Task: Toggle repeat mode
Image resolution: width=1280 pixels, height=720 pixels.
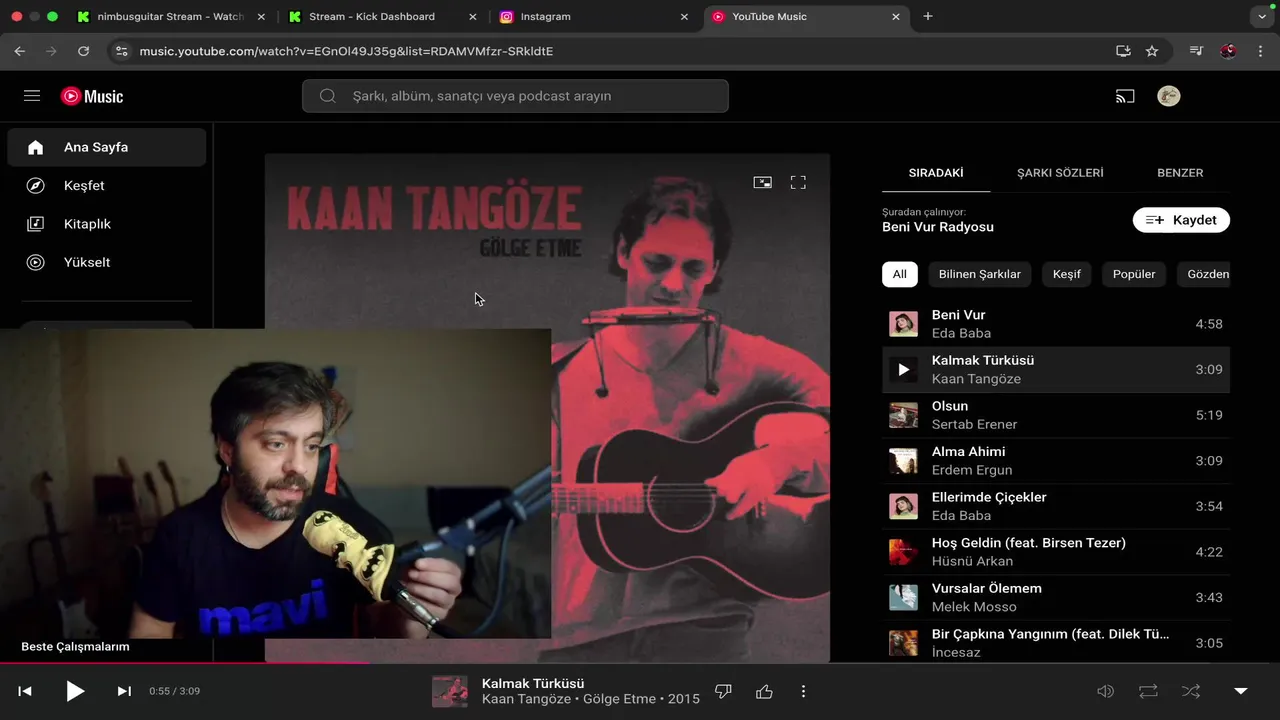Action: [1148, 691]
